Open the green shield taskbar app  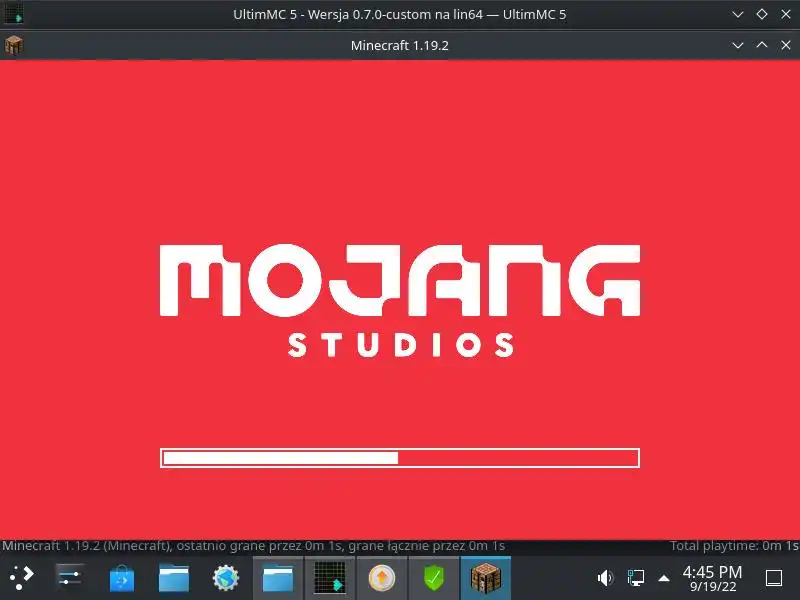coord(434,578)
